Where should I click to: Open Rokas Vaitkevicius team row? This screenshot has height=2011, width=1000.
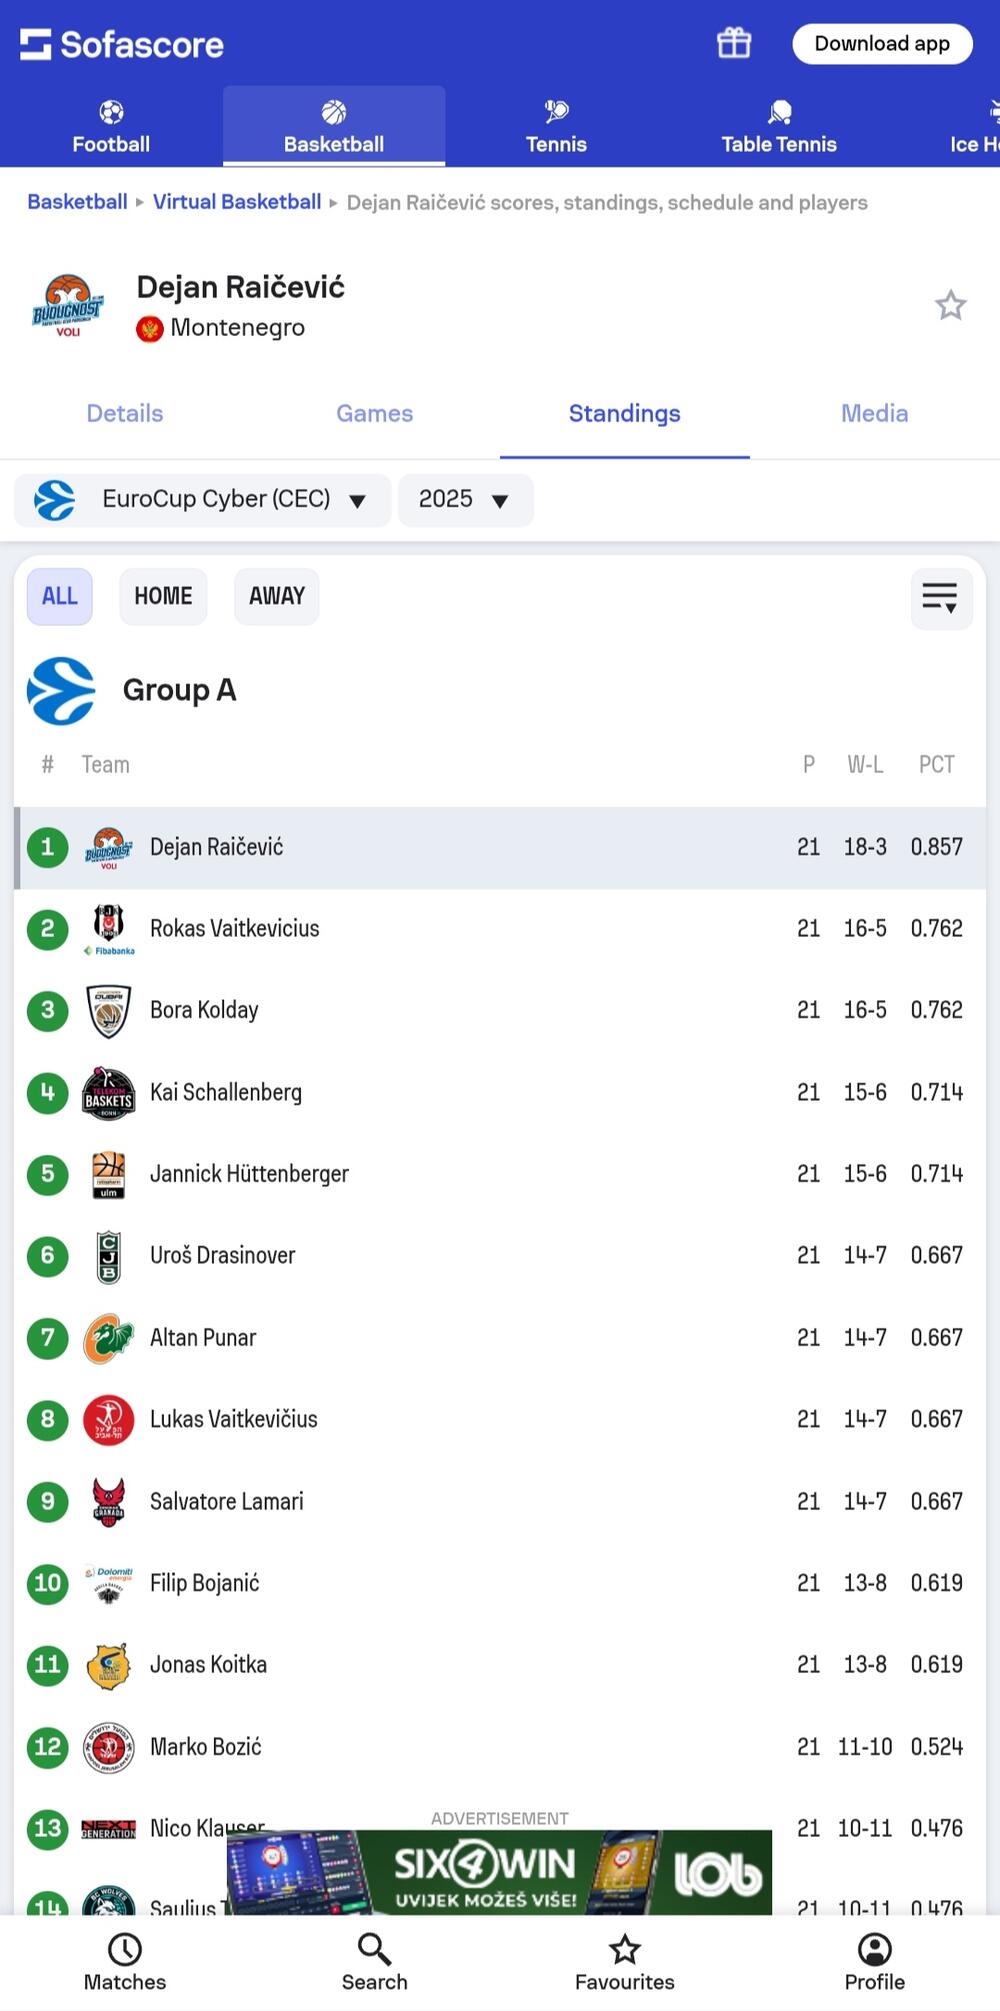235,928
